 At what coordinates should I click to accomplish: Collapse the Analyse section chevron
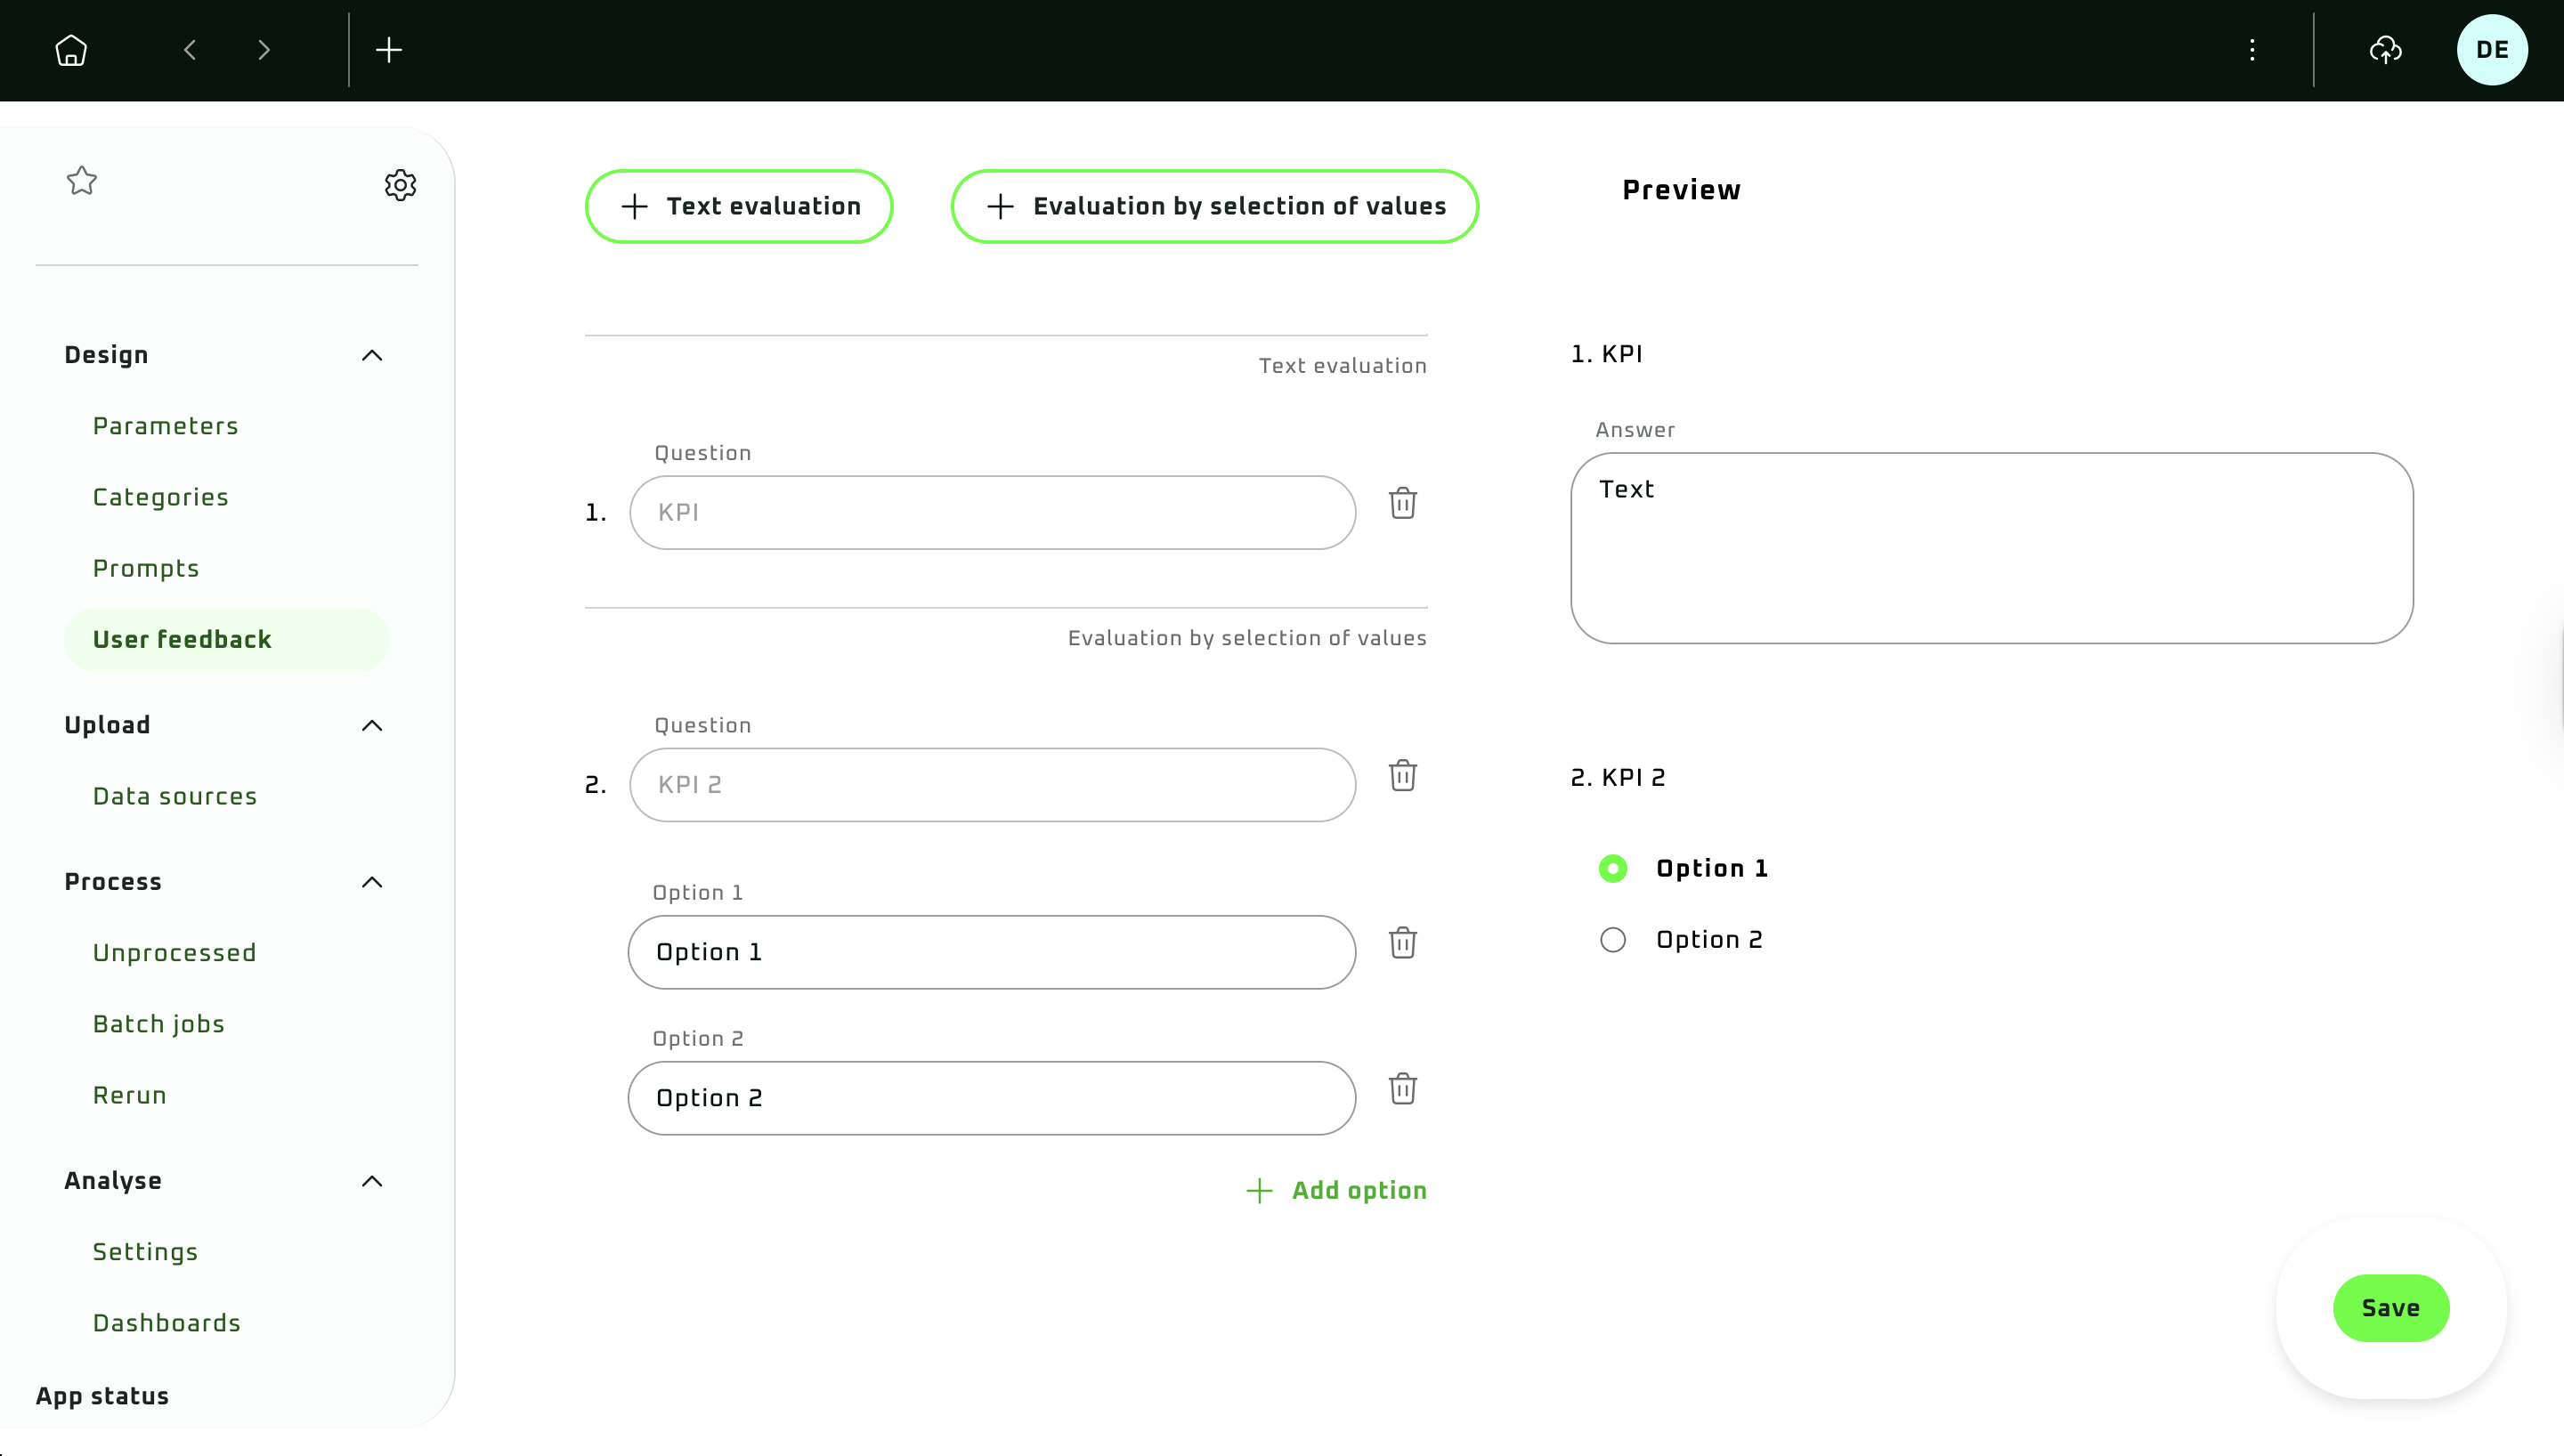(x=372, y=1182)
